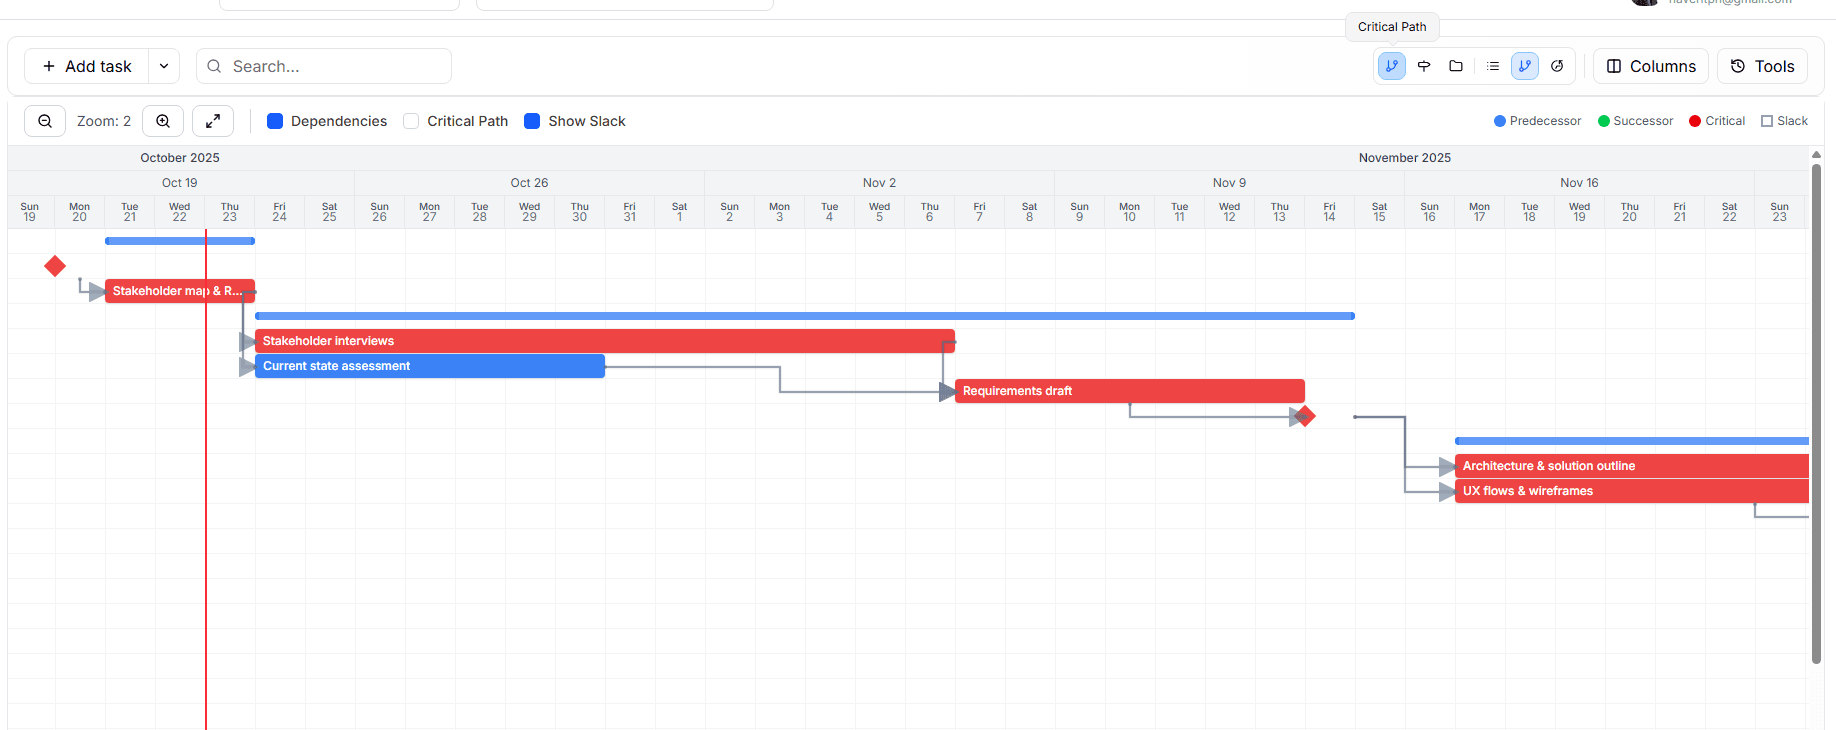Select the Current state assessment task bar
Screen dimensions: 1836x730
(430, 366)
